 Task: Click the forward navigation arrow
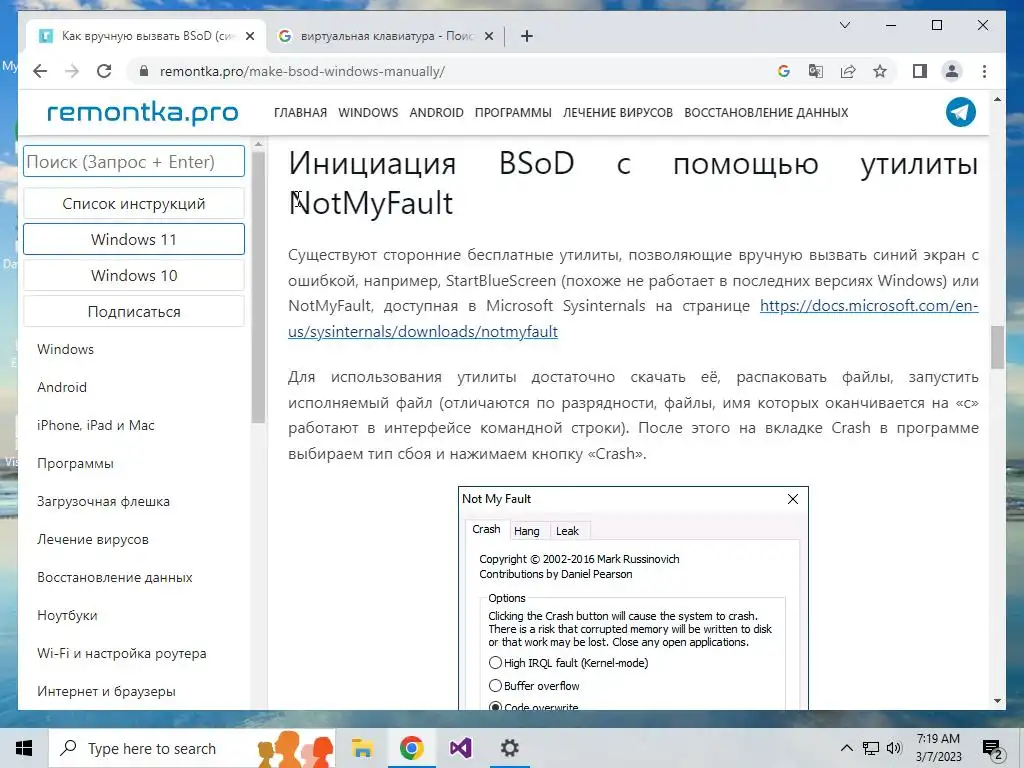(72, 71)
